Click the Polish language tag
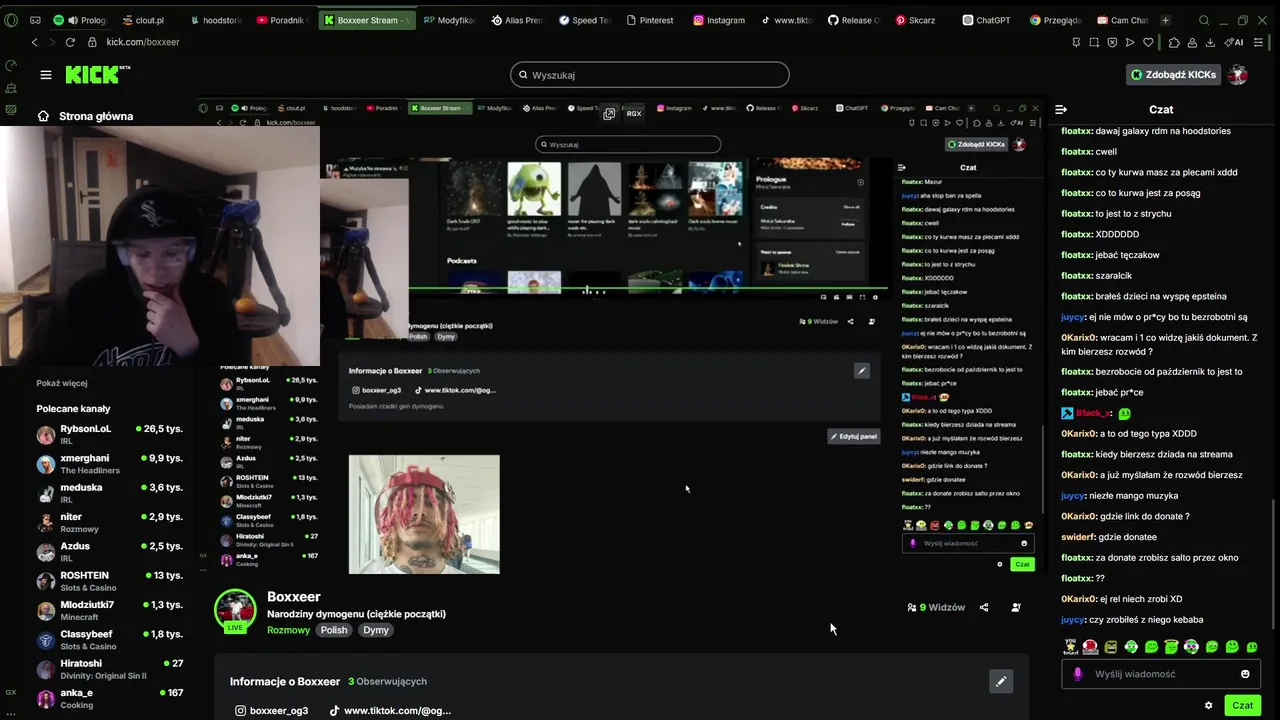This screenshot has width=1280, height=720. (334, 630)
